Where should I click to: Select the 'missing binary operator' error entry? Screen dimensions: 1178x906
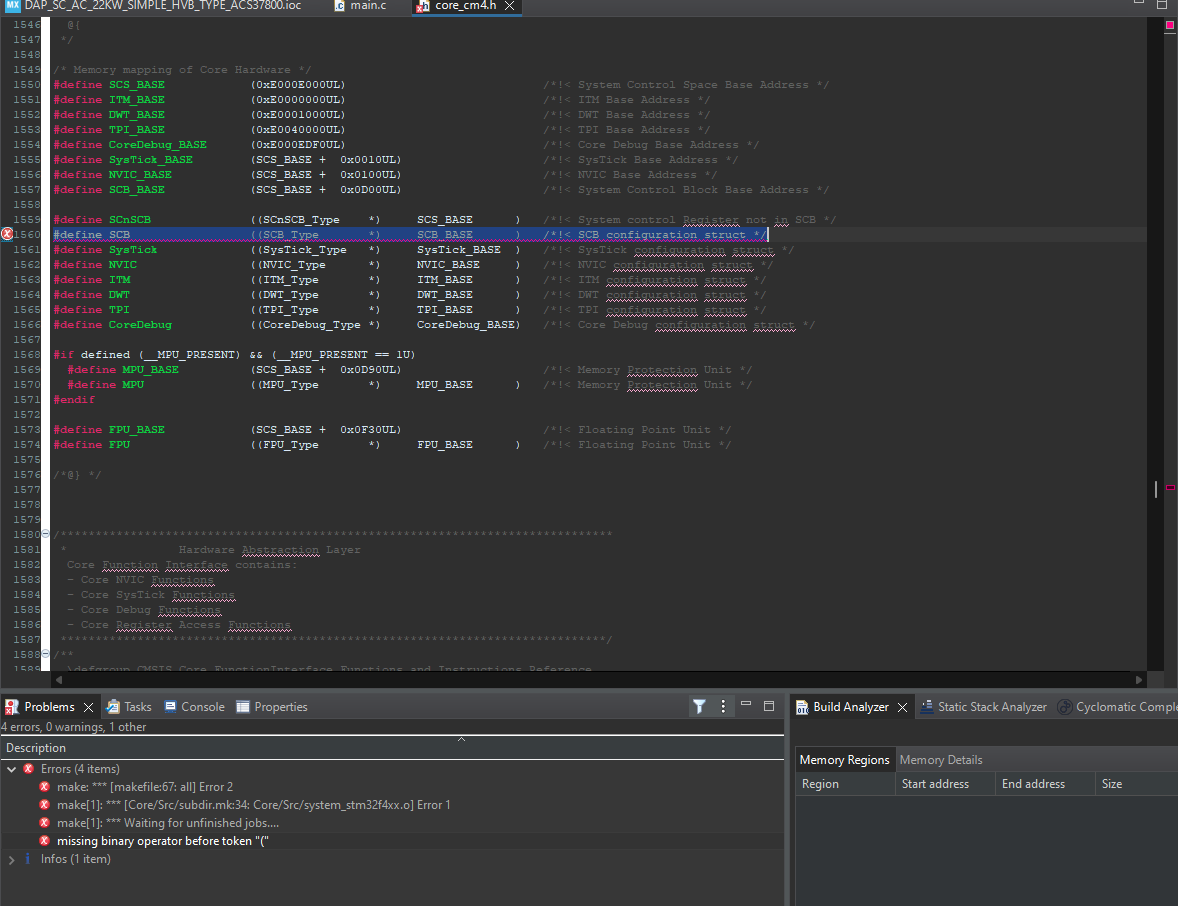162,841
